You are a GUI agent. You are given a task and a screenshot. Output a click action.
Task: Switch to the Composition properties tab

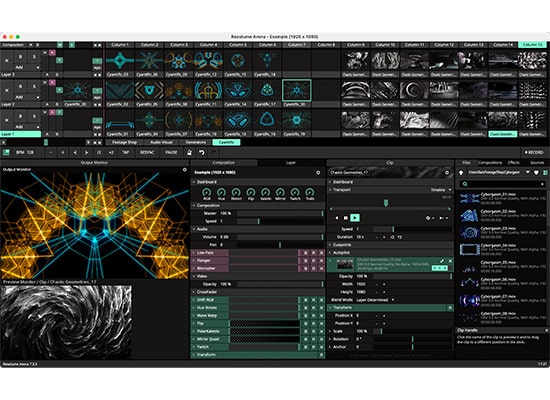[223, 163]
